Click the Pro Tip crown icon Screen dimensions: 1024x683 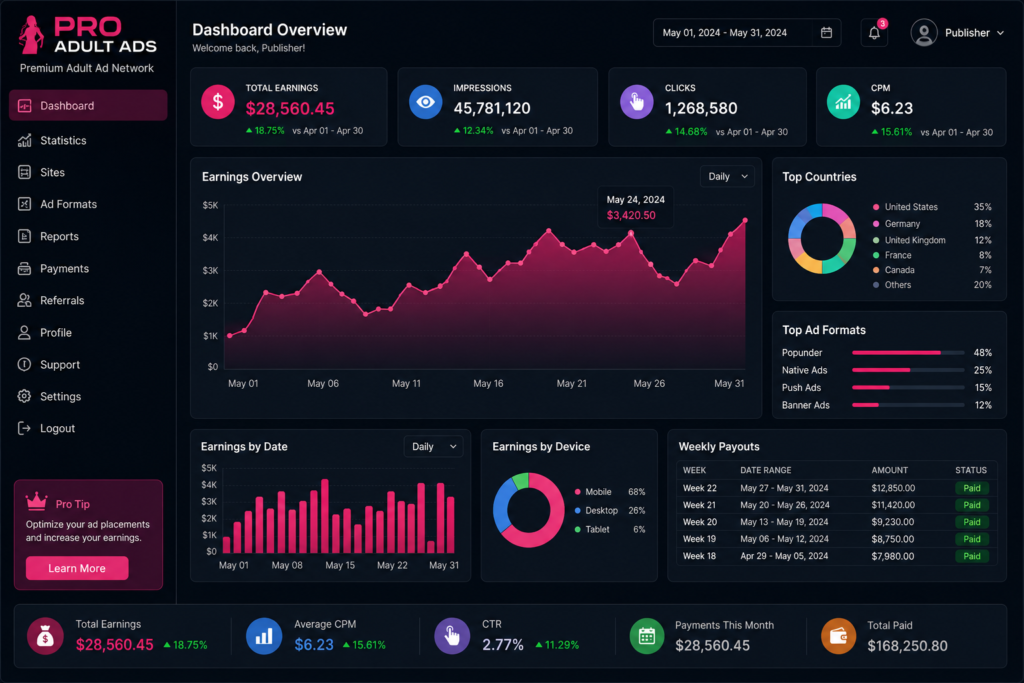click(x=37, y=501)
